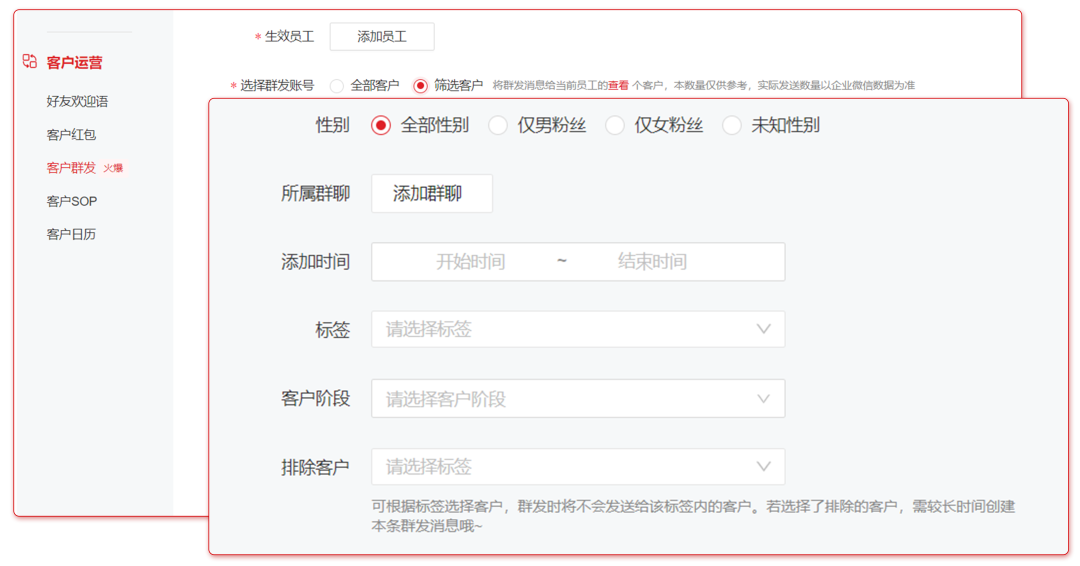Image resolution: width=1080 pixels, height=566 pixels.
Task: Click the 添加群聊 button
Action: click(431, 194)
